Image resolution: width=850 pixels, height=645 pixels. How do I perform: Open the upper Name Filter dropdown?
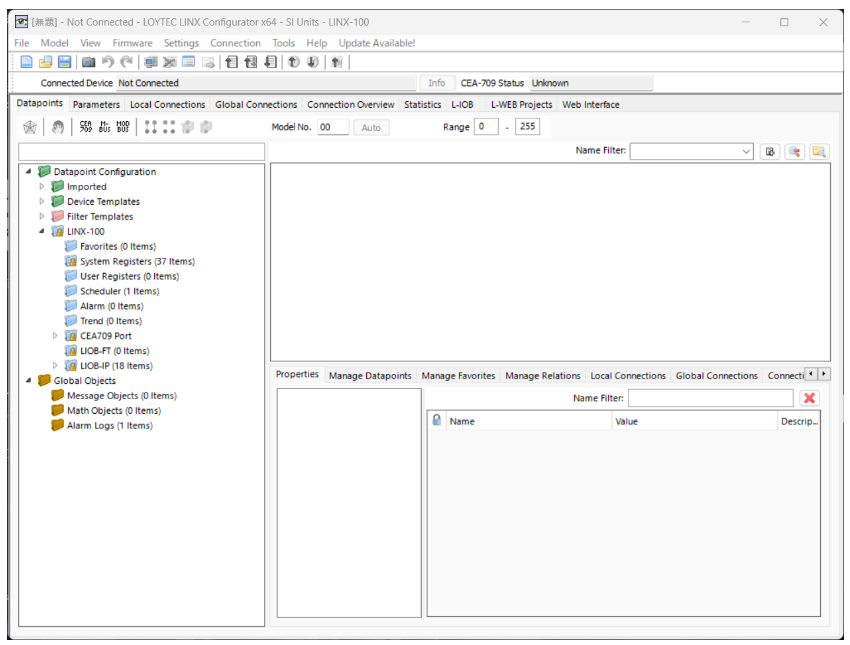click(x=746, y=151)
